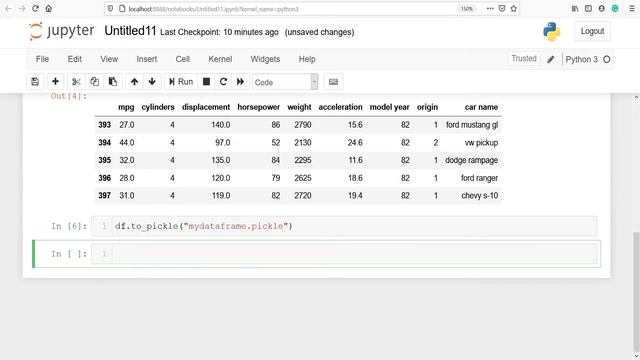640x360 pixels.
Task: Click the chevy s-10 cell
Action: pyautogui.click(x=480, y=196)
